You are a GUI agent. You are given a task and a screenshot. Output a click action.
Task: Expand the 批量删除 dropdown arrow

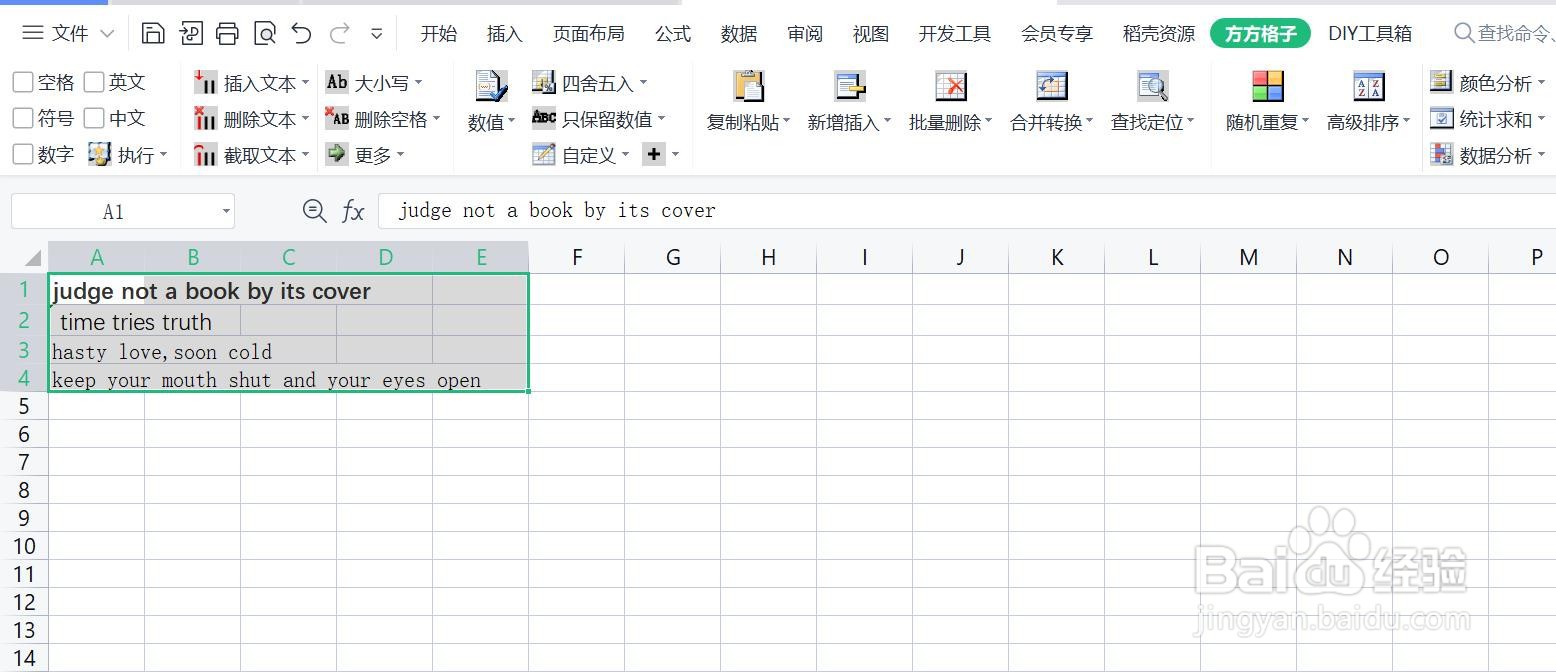pos(988,123)
